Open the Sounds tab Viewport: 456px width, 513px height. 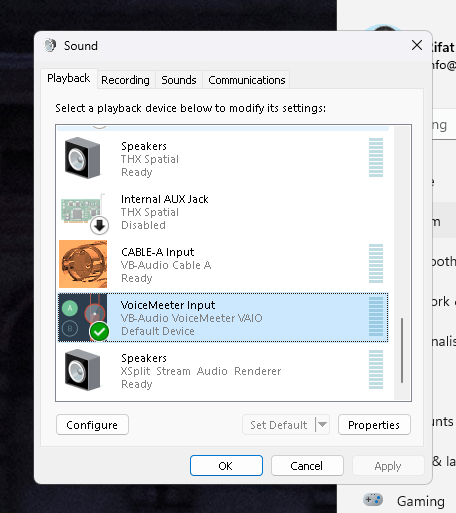(x=179, y=80)
